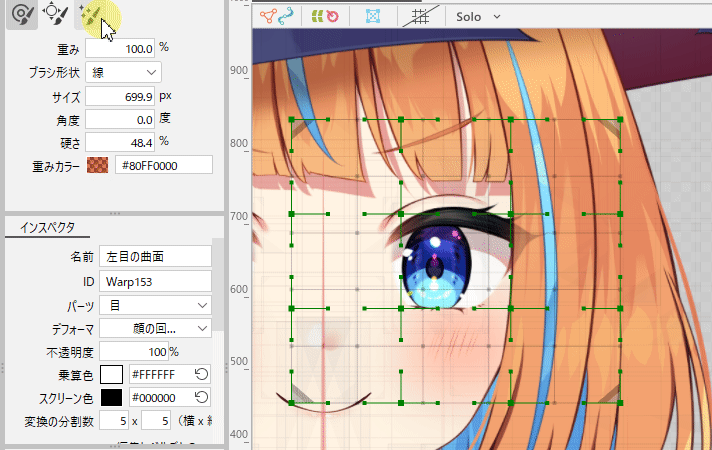Click the 900 mark on vertical ruler
Screen dimensions: 712x450
[239, 70]
